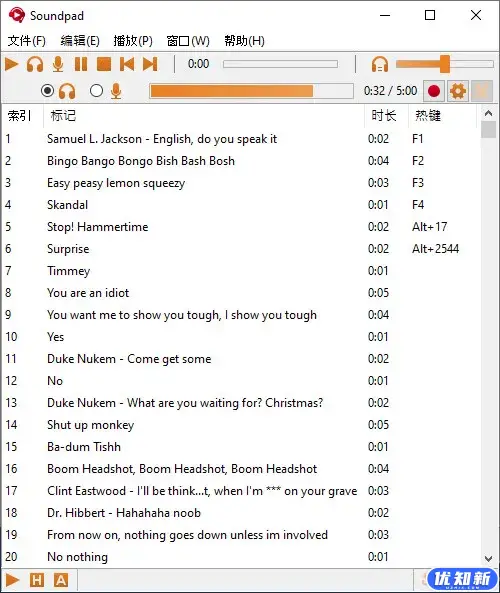Skip to next sound icon

[150, 64]
